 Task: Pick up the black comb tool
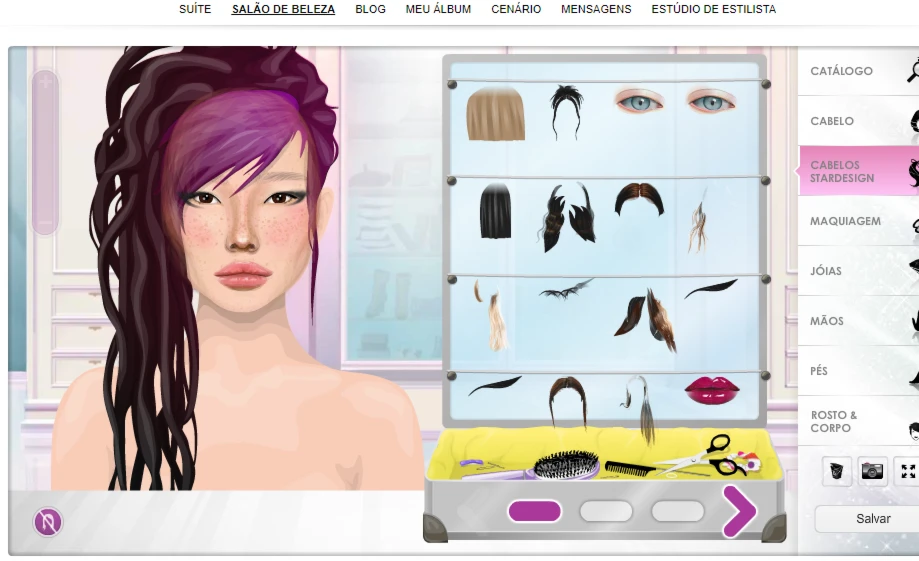click(630, 468)
